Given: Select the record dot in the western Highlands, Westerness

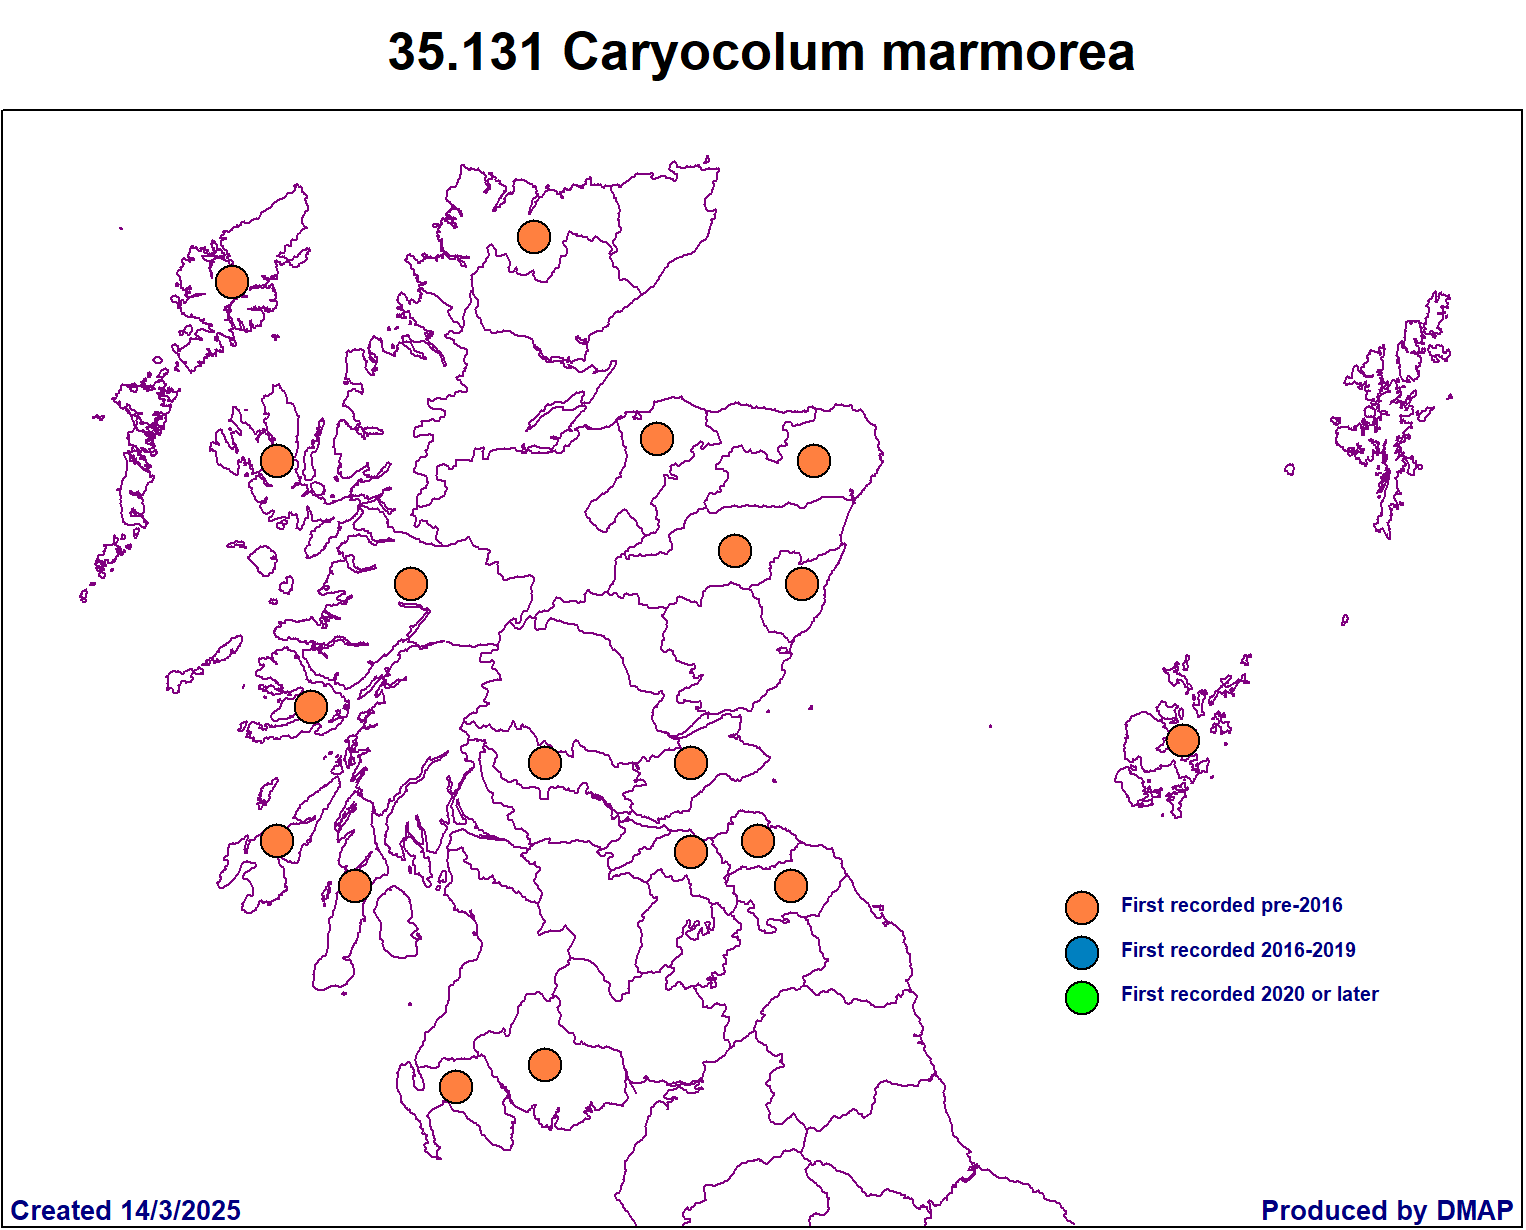Looking at the screenshot, I should pyautogui.click(x=411, y=584).
